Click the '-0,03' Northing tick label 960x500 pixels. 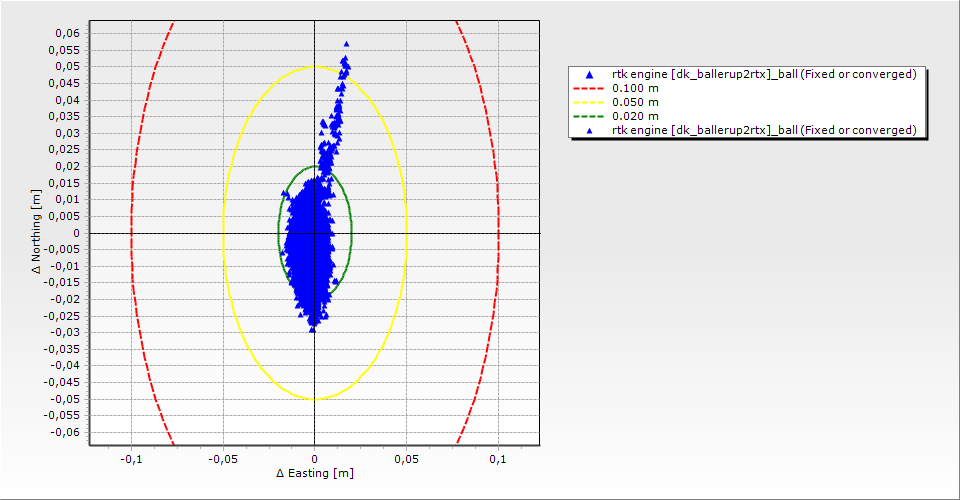click(x=65, y=332)
